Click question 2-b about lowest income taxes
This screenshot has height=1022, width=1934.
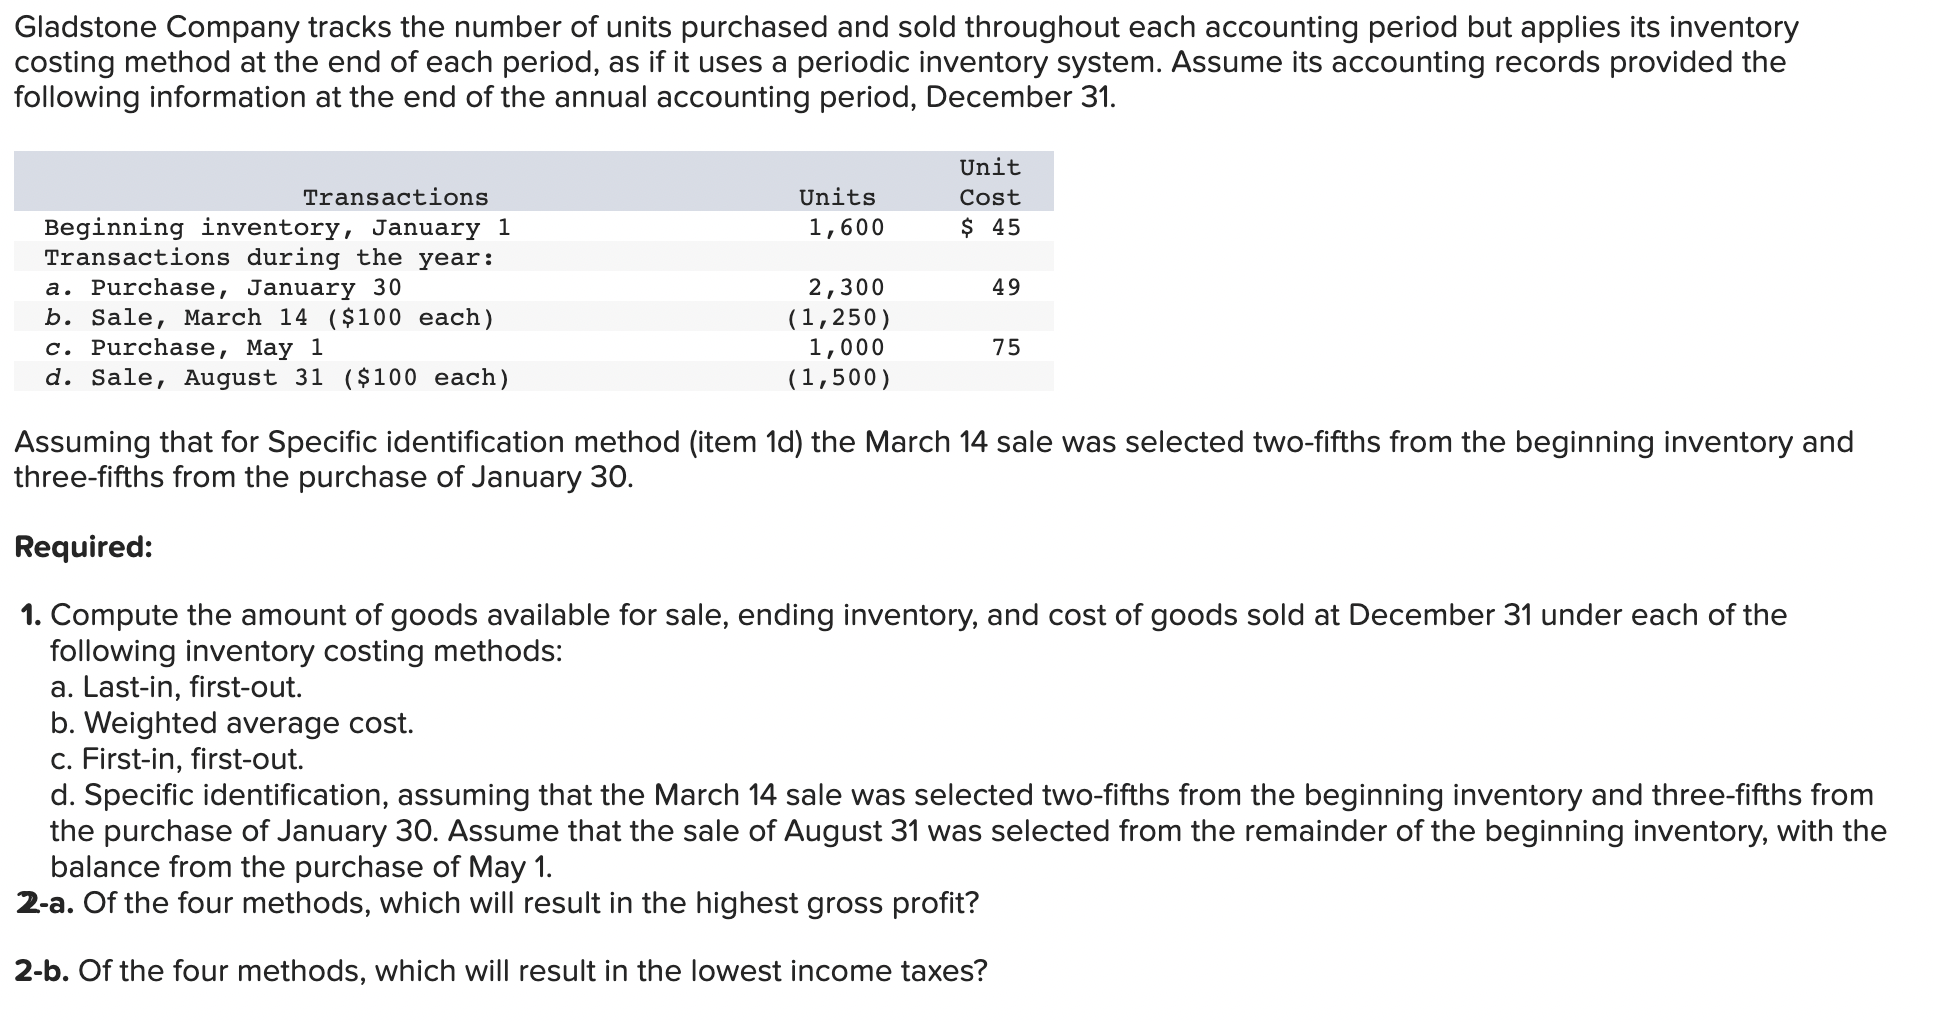[501, 971]
